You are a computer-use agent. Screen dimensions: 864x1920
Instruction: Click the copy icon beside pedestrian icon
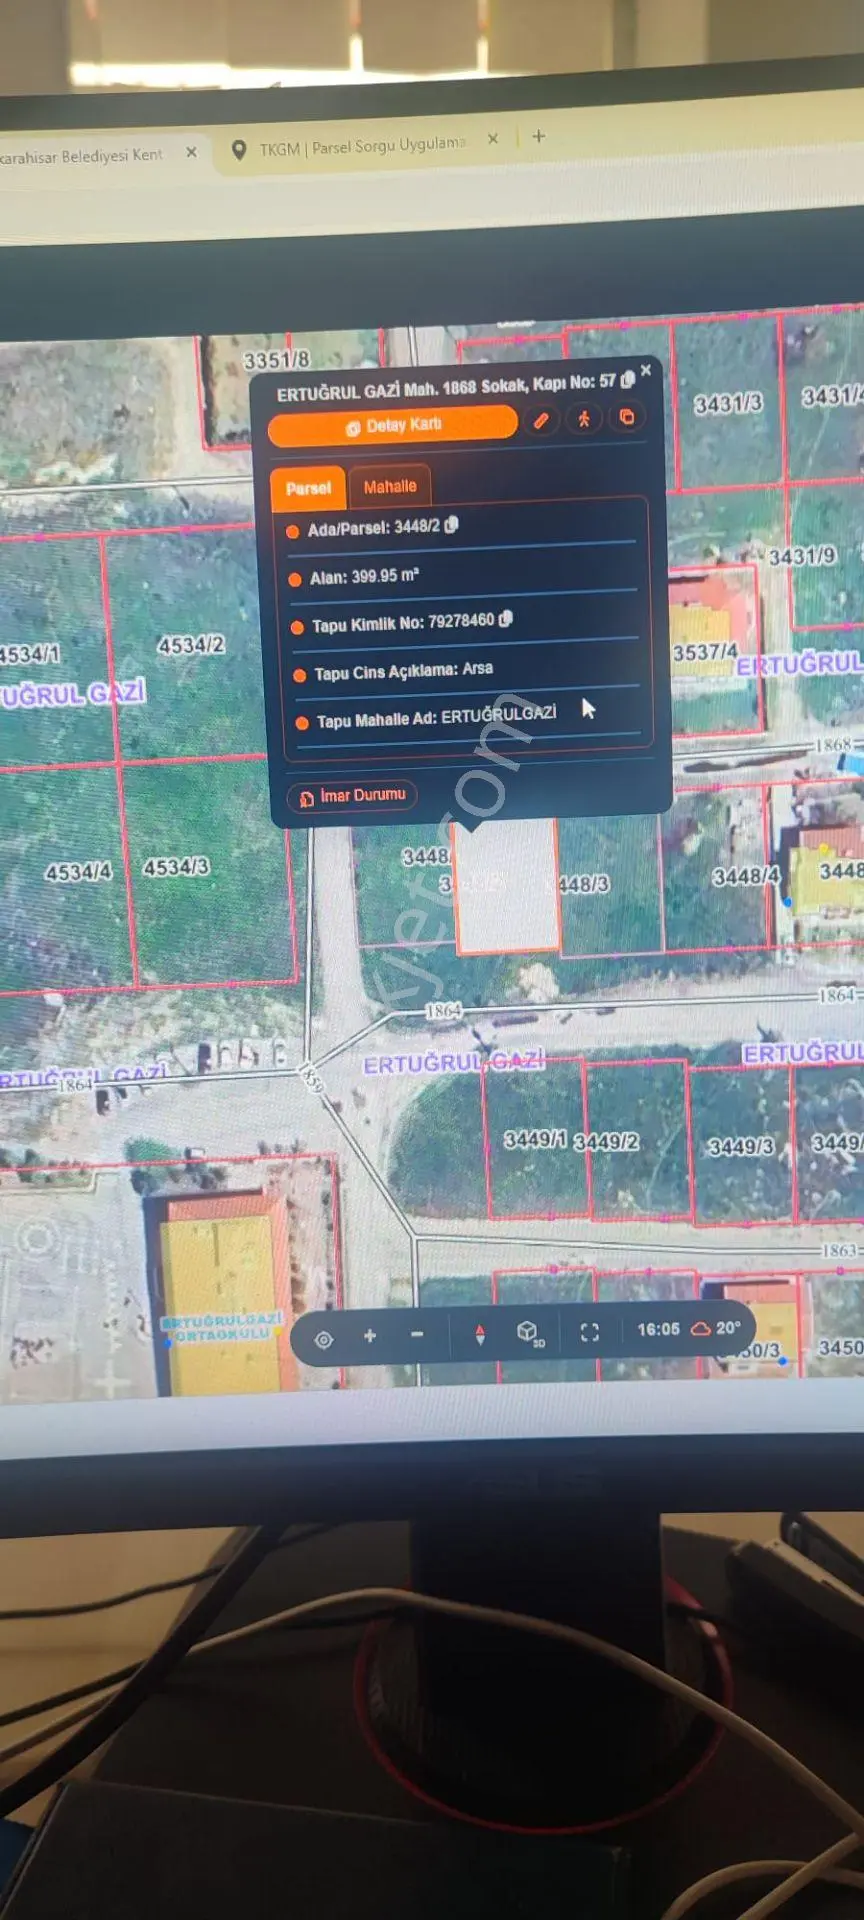point(627,417)
